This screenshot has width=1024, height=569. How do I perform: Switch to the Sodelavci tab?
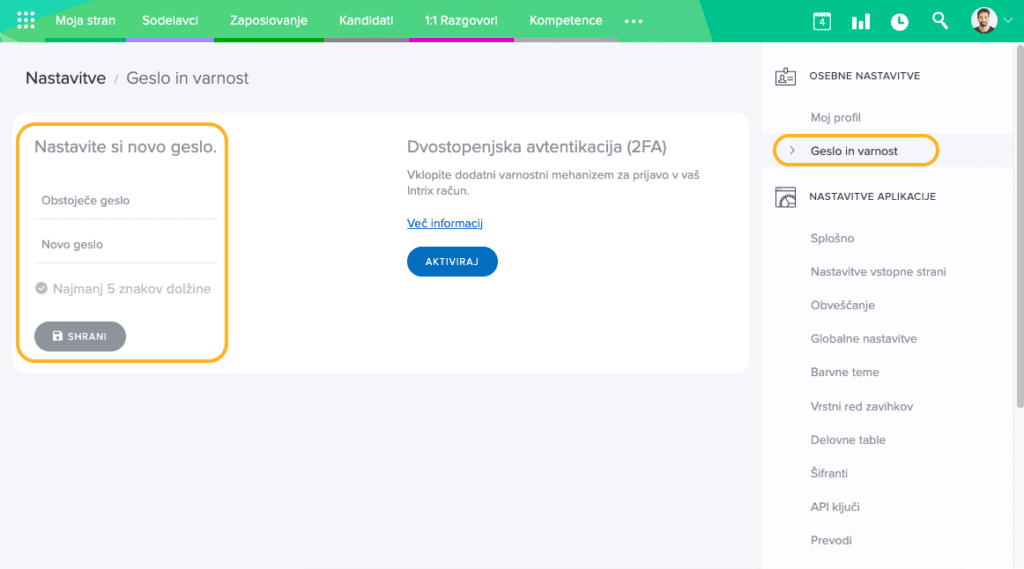tap(170, 21)
